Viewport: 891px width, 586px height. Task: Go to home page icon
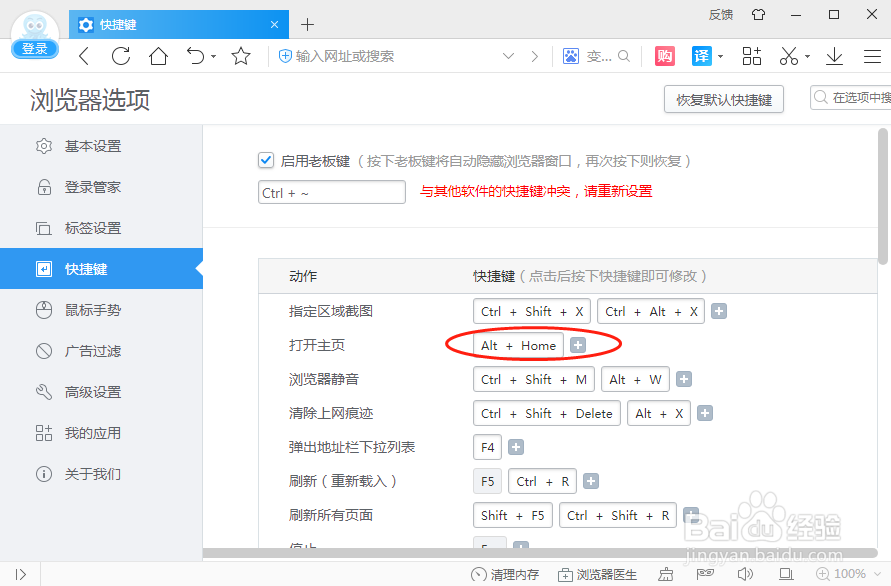(159, 56)
